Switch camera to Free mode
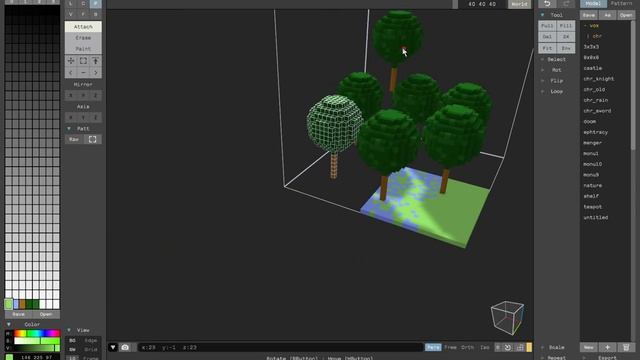The image size is (640, 360). tap(451, 347)
